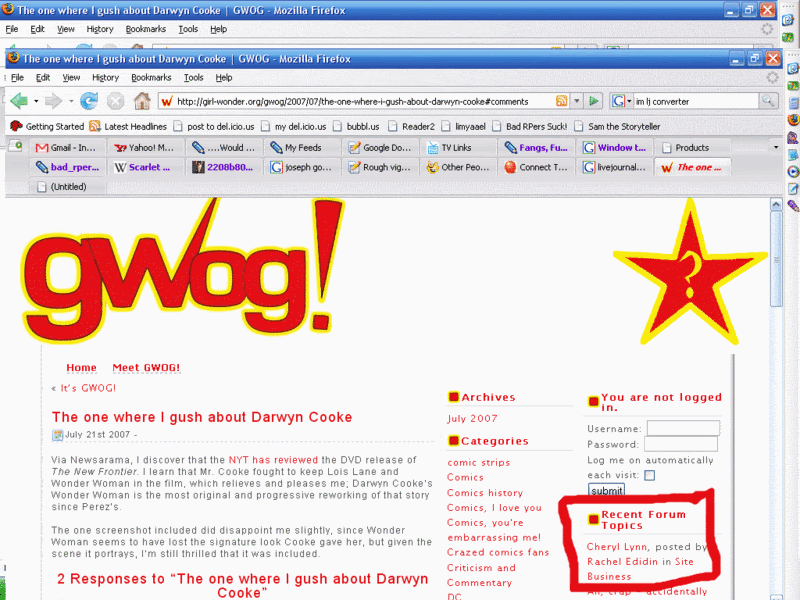The width and height of the screenshot is (800, 600).
Task: Switch to the Yahoo! M... tab
Action: pyautogui.click(x=145, y=148)
